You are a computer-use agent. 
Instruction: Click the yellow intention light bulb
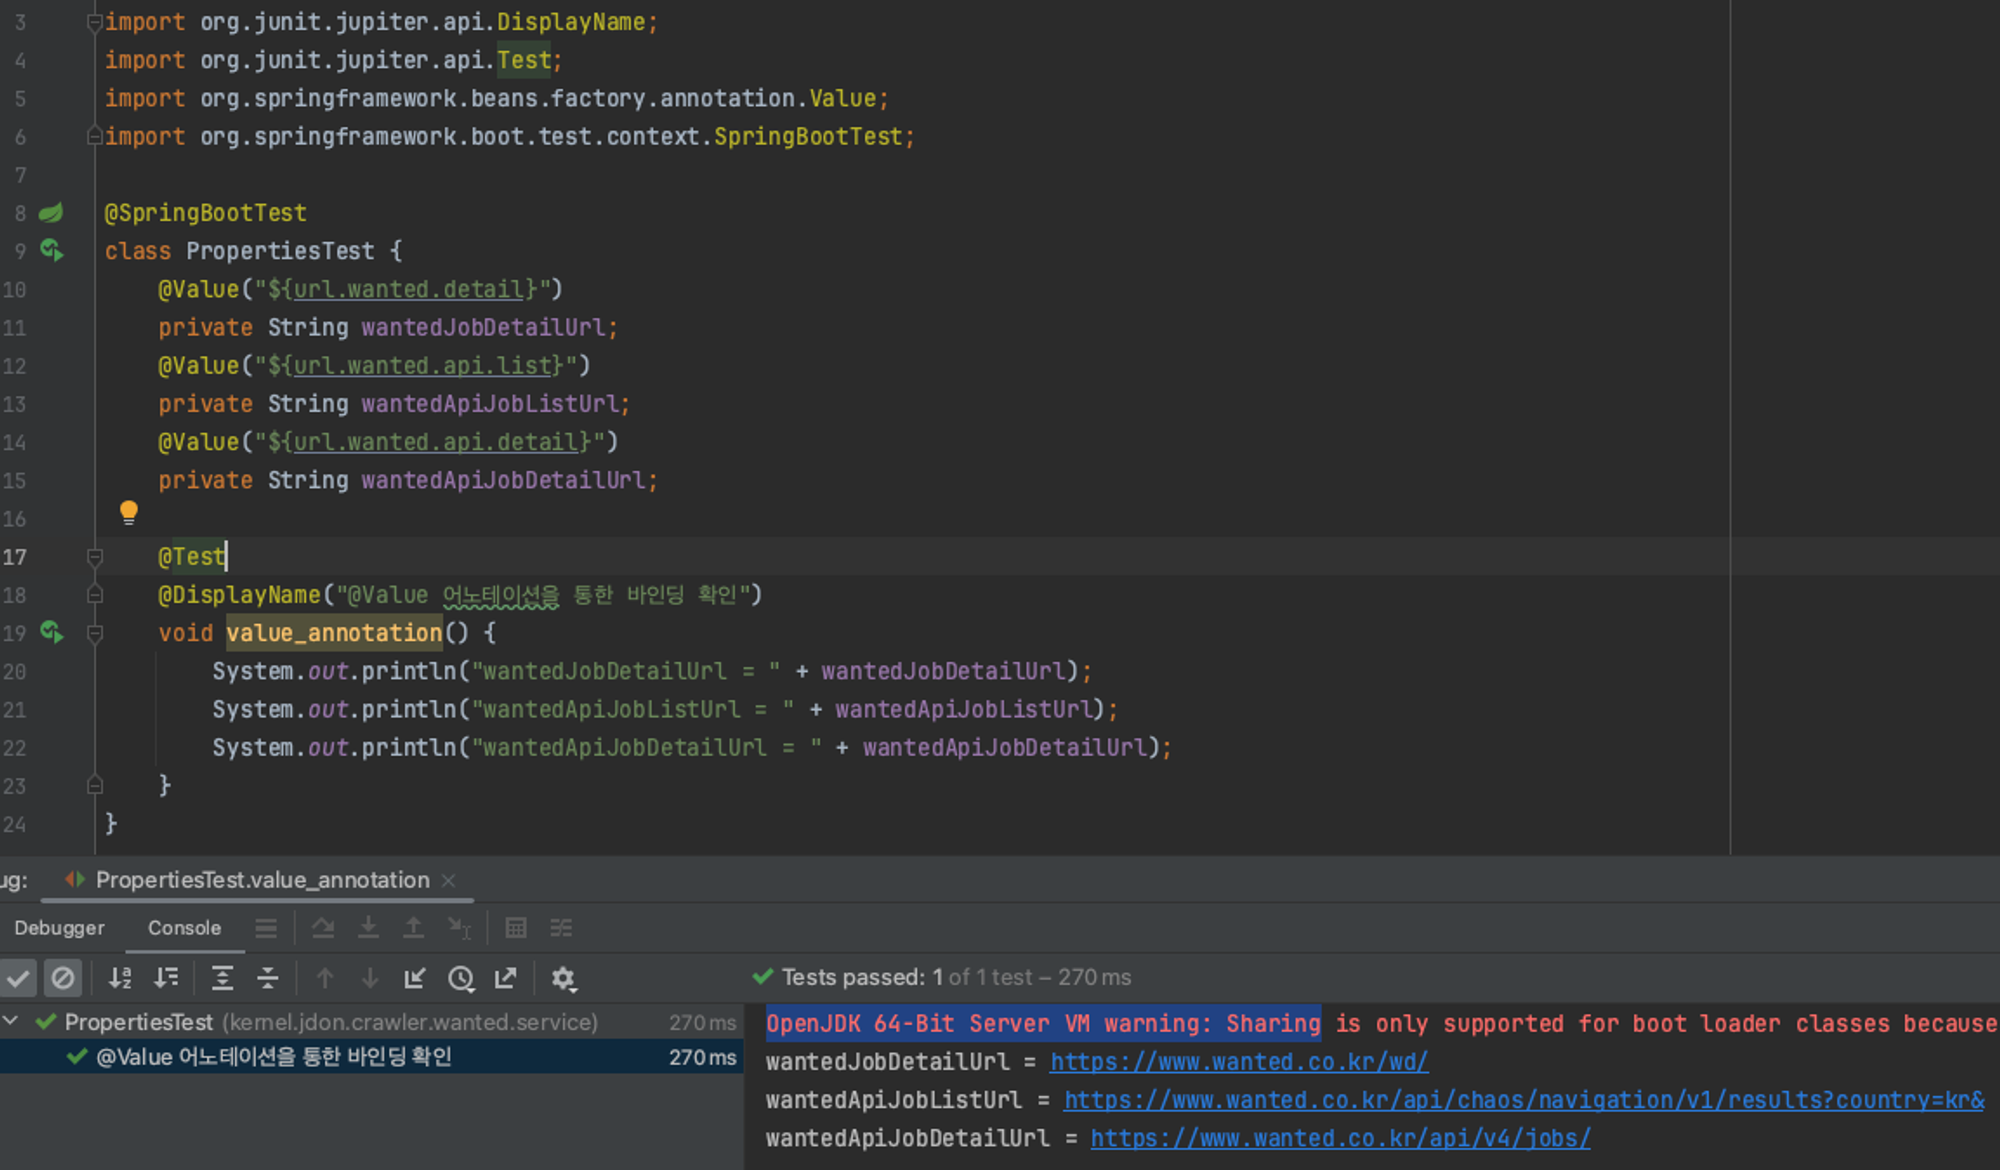(129, 512)
